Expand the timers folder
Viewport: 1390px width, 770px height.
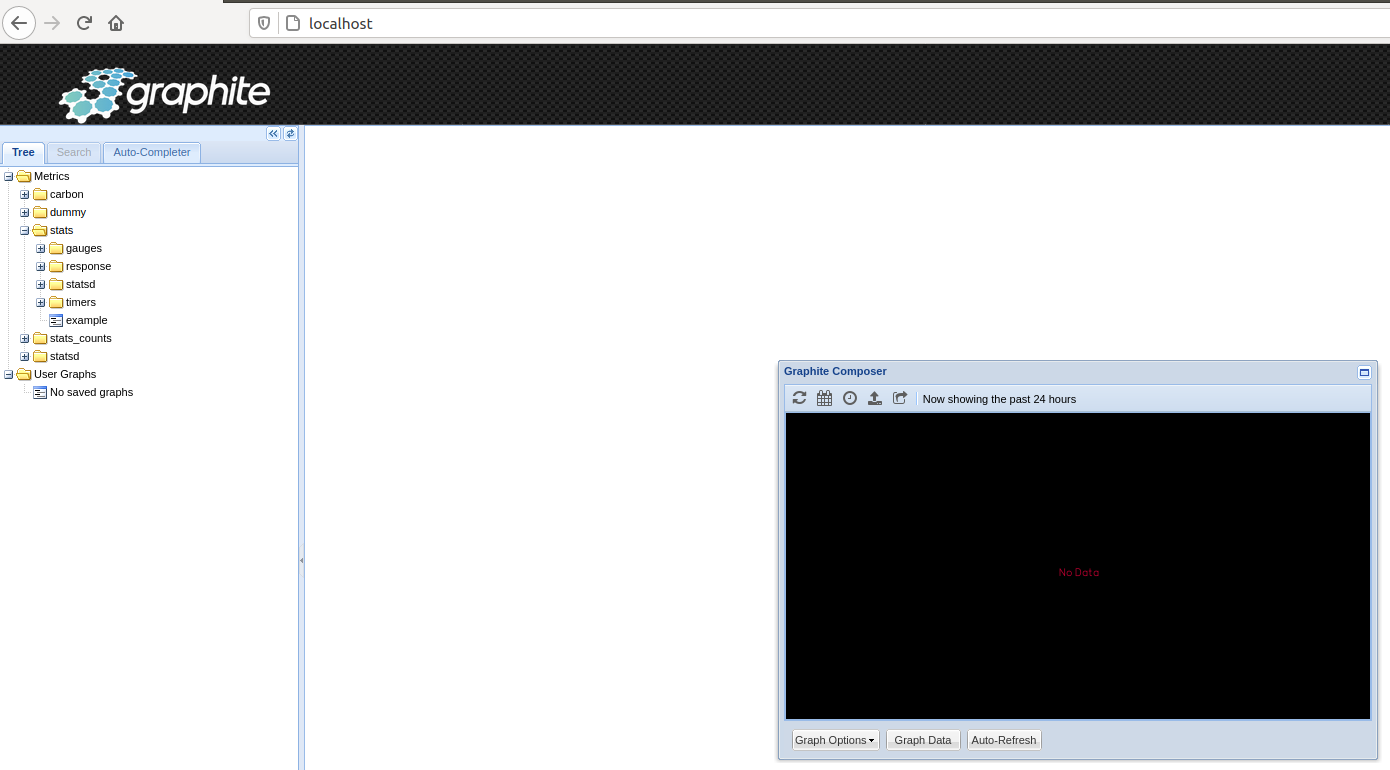pos(41,303)
